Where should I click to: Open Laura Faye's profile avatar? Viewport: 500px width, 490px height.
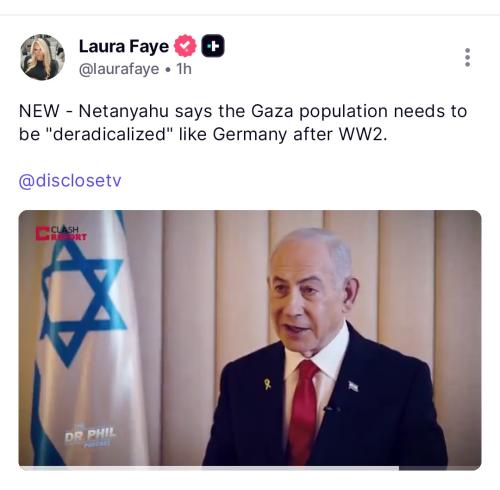tap(42, 57)
